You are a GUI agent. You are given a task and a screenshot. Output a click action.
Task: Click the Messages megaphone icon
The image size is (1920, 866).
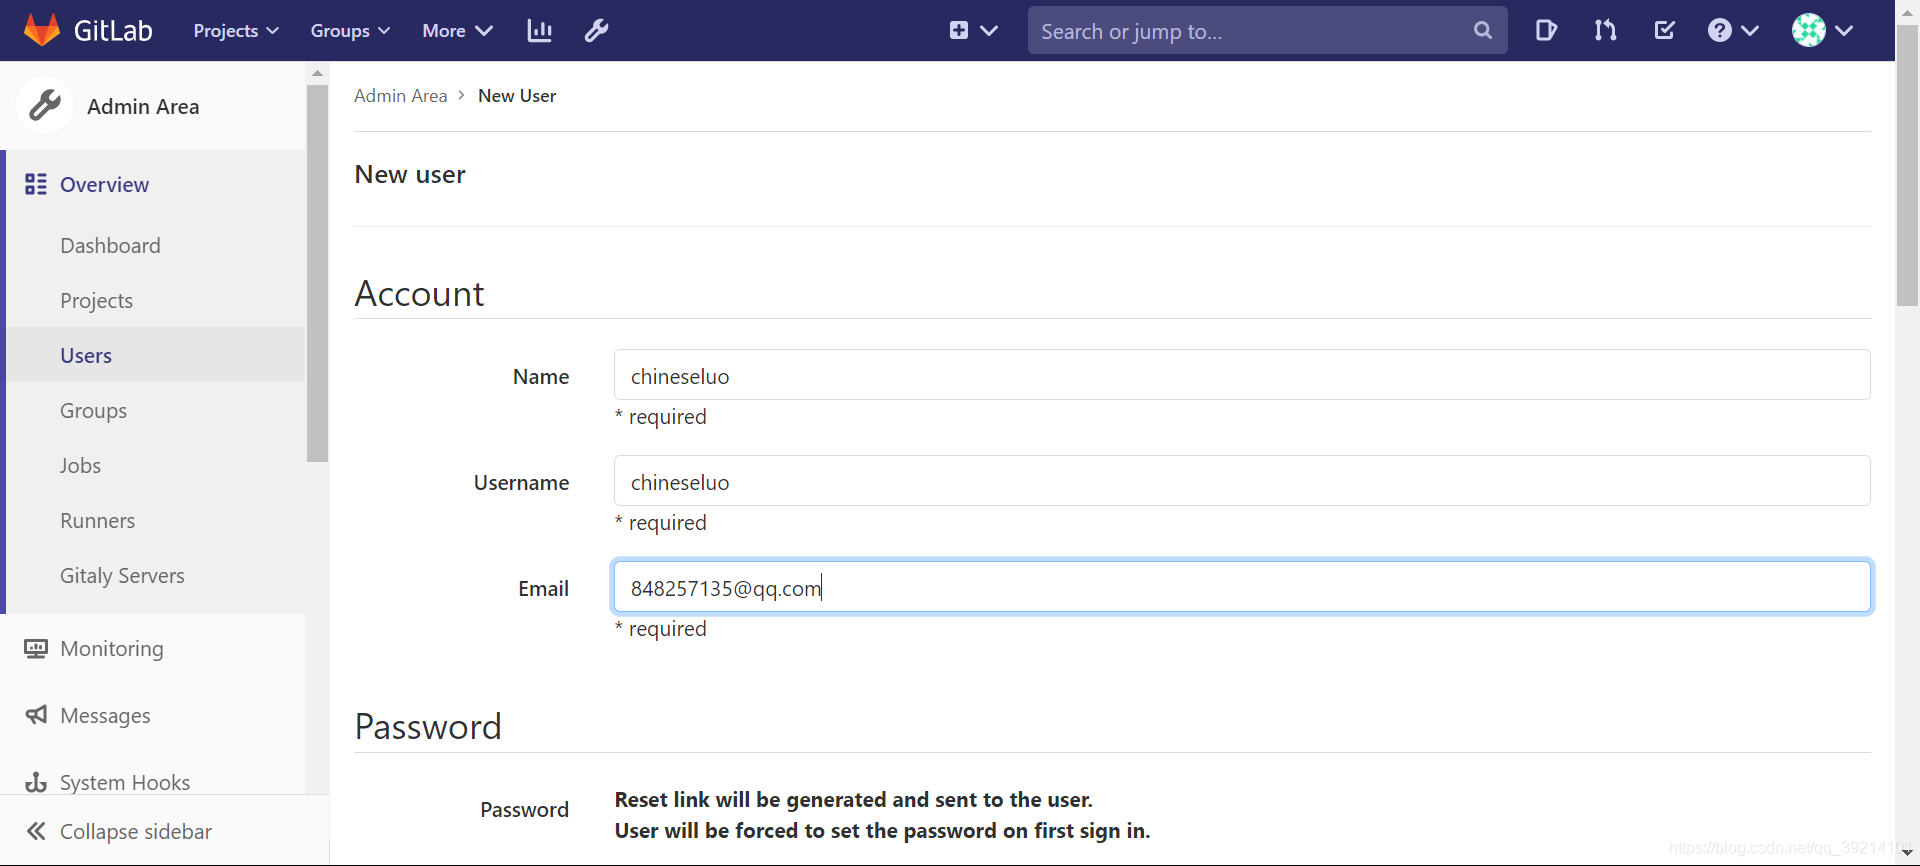36,716
